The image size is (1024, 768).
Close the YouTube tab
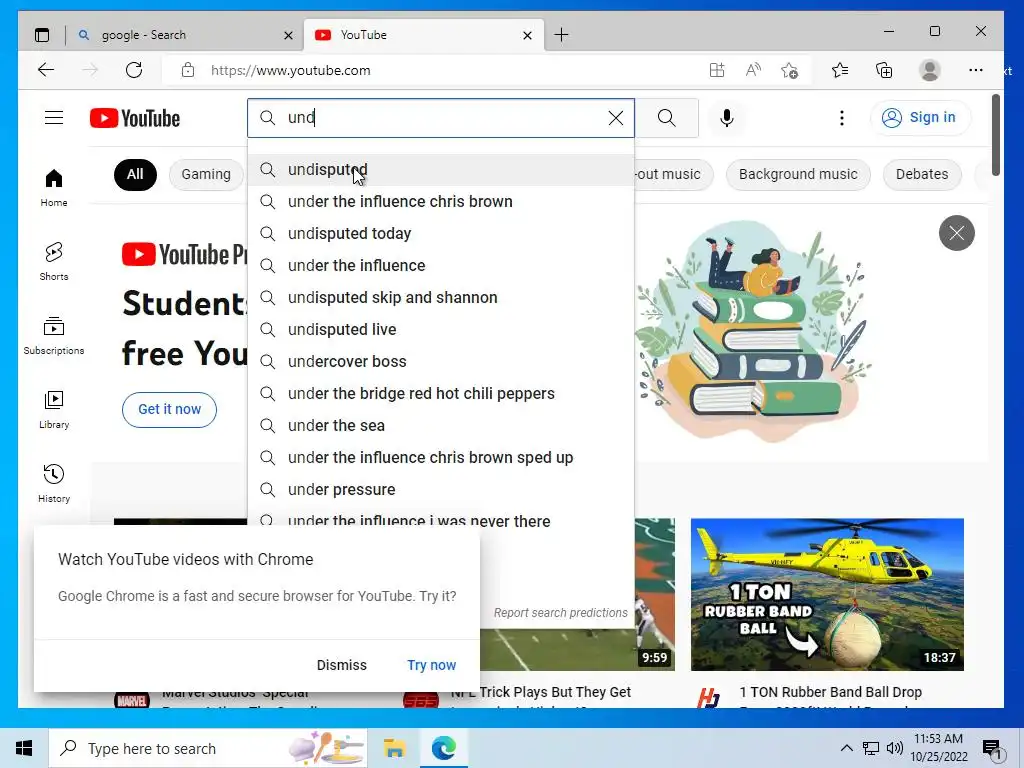point(528,35)
